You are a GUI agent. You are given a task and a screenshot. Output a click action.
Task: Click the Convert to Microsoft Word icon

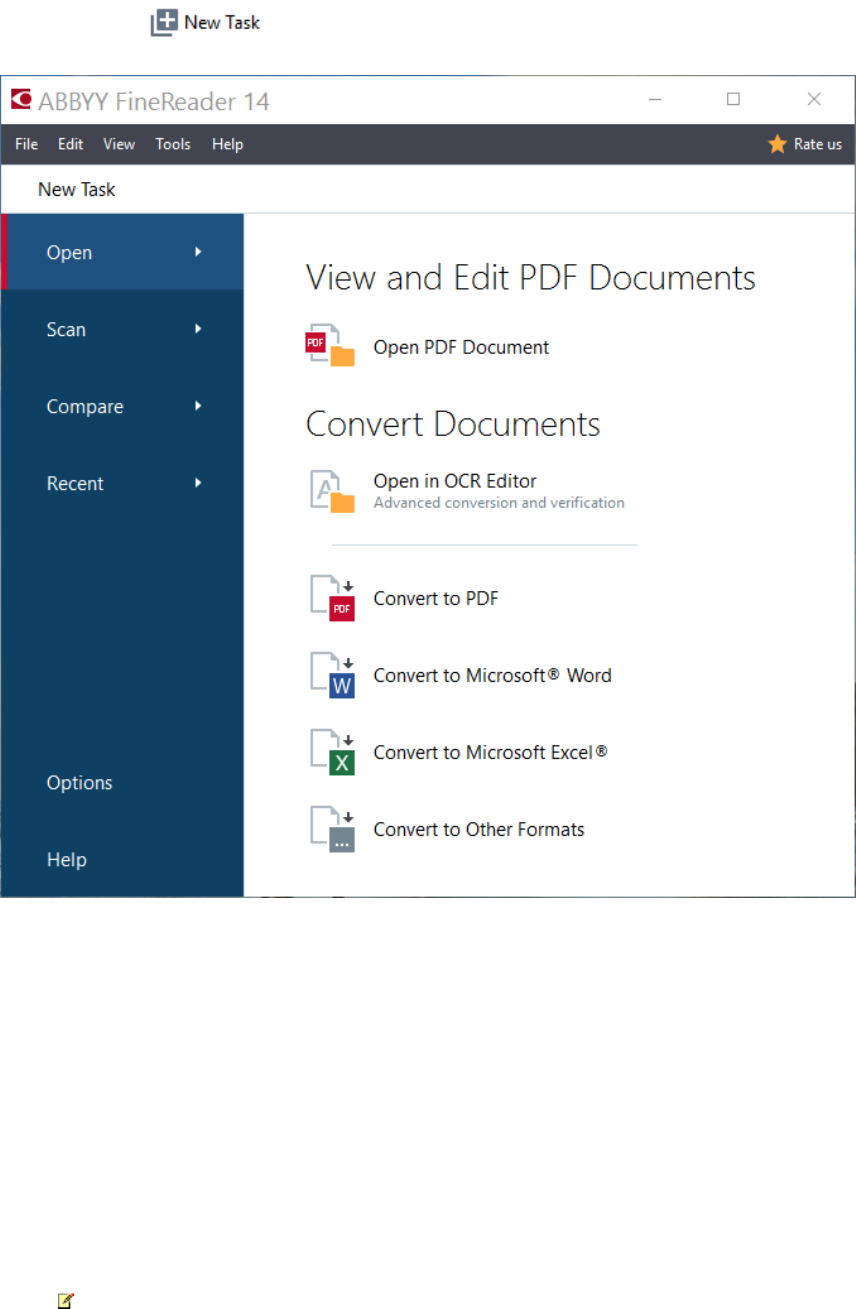tap(332, 675)
